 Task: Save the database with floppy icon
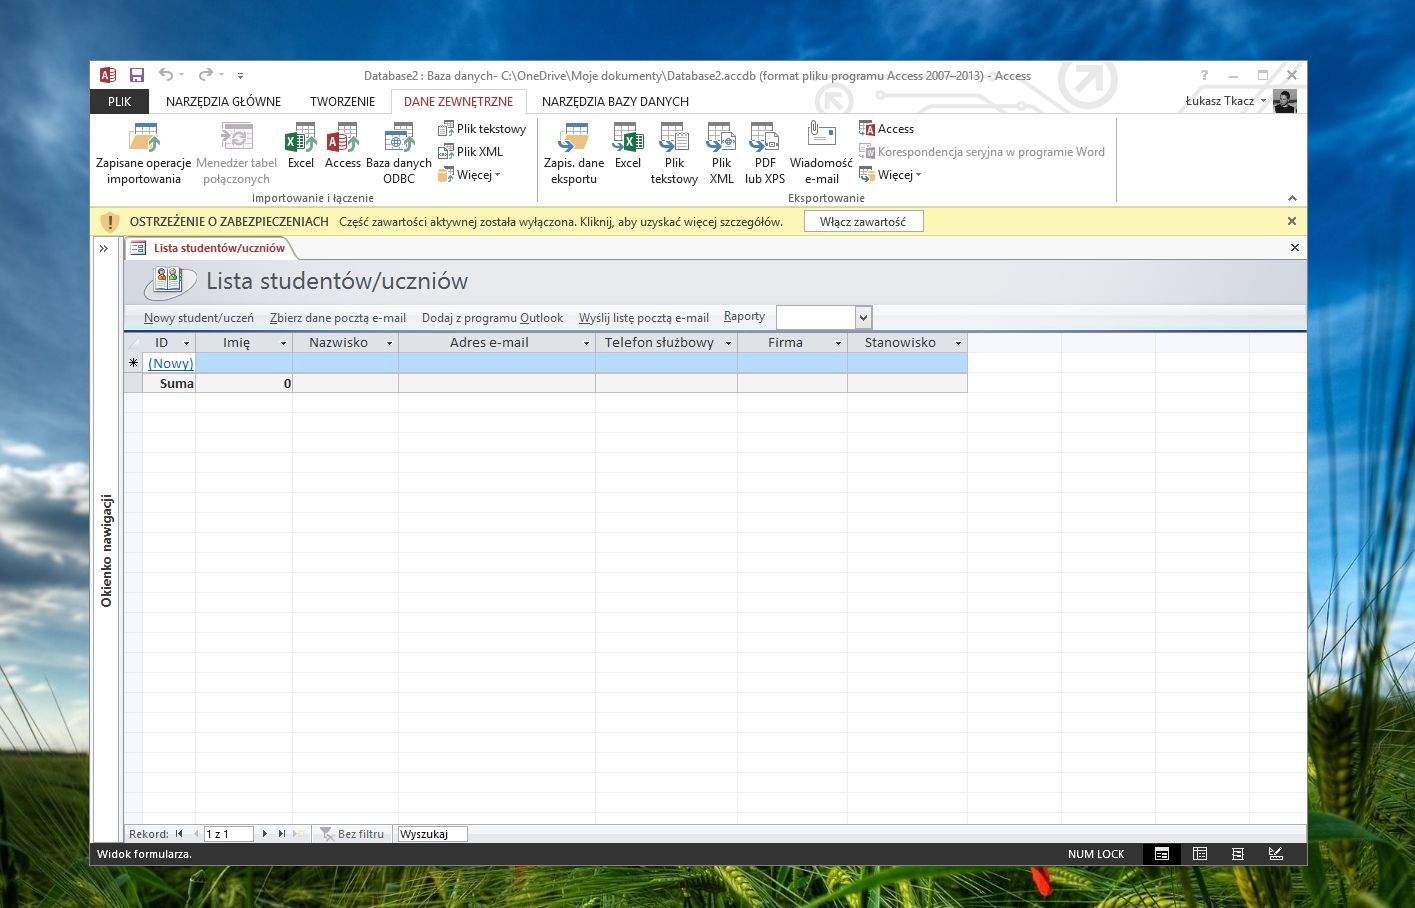point(137,75)
